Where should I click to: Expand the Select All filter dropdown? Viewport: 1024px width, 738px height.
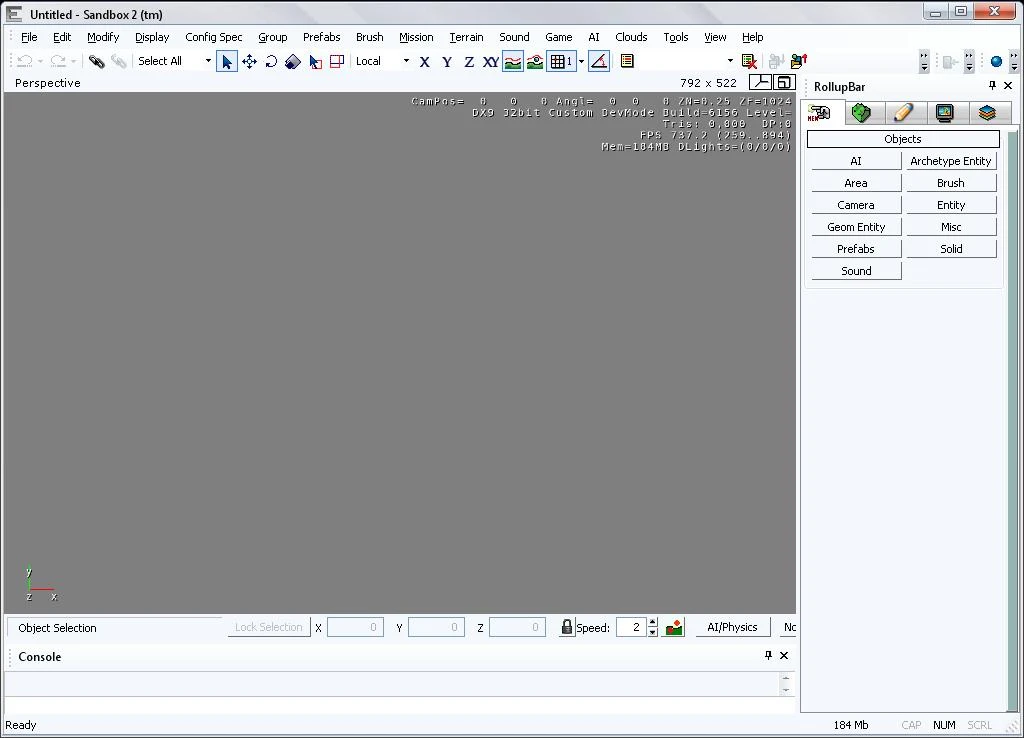point(208,61)
